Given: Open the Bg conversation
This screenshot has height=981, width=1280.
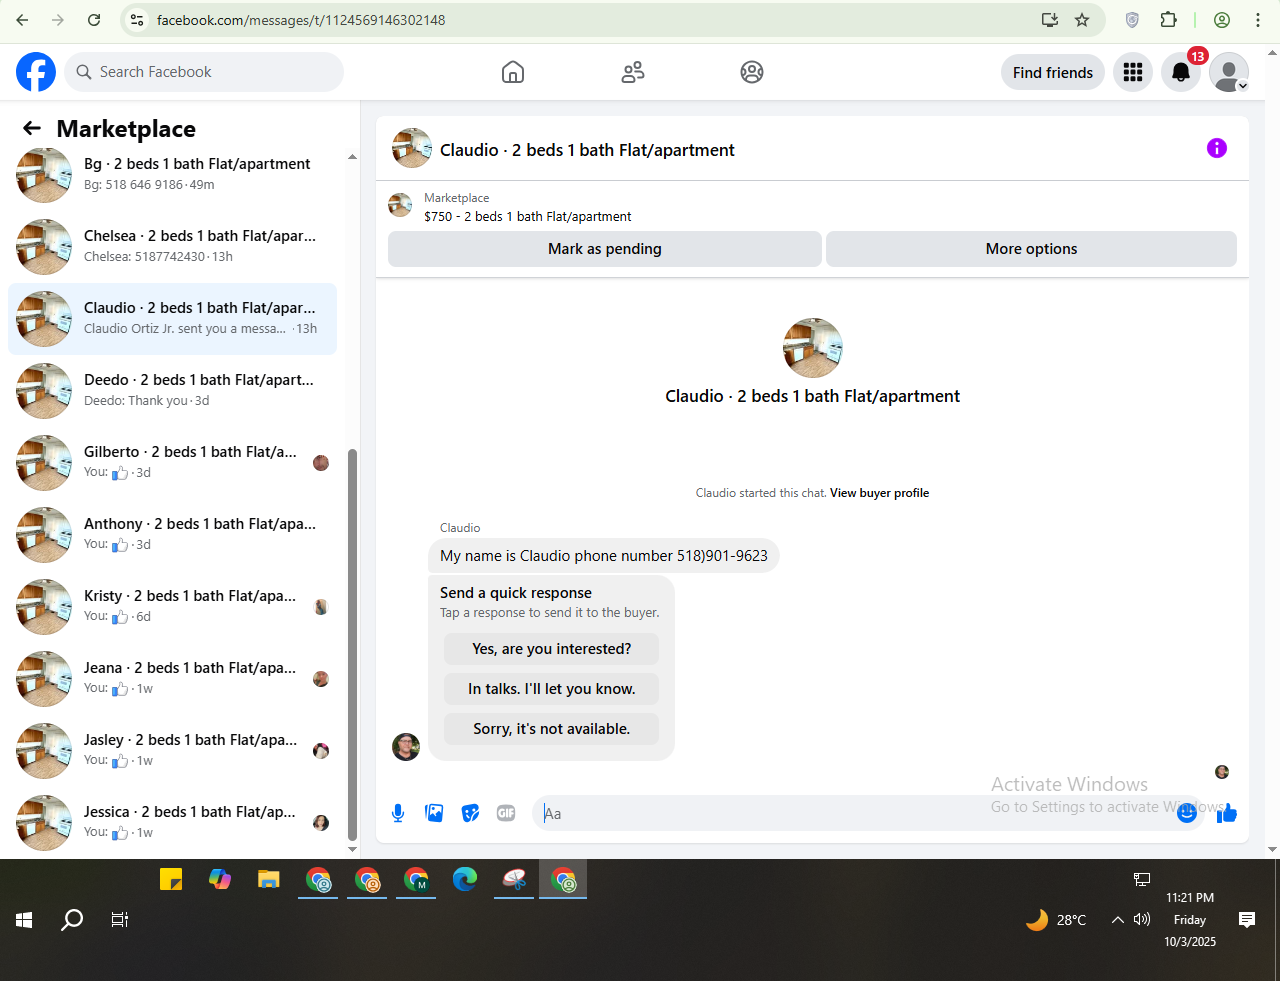Looking at the screenshot, I should coord(172,175).
